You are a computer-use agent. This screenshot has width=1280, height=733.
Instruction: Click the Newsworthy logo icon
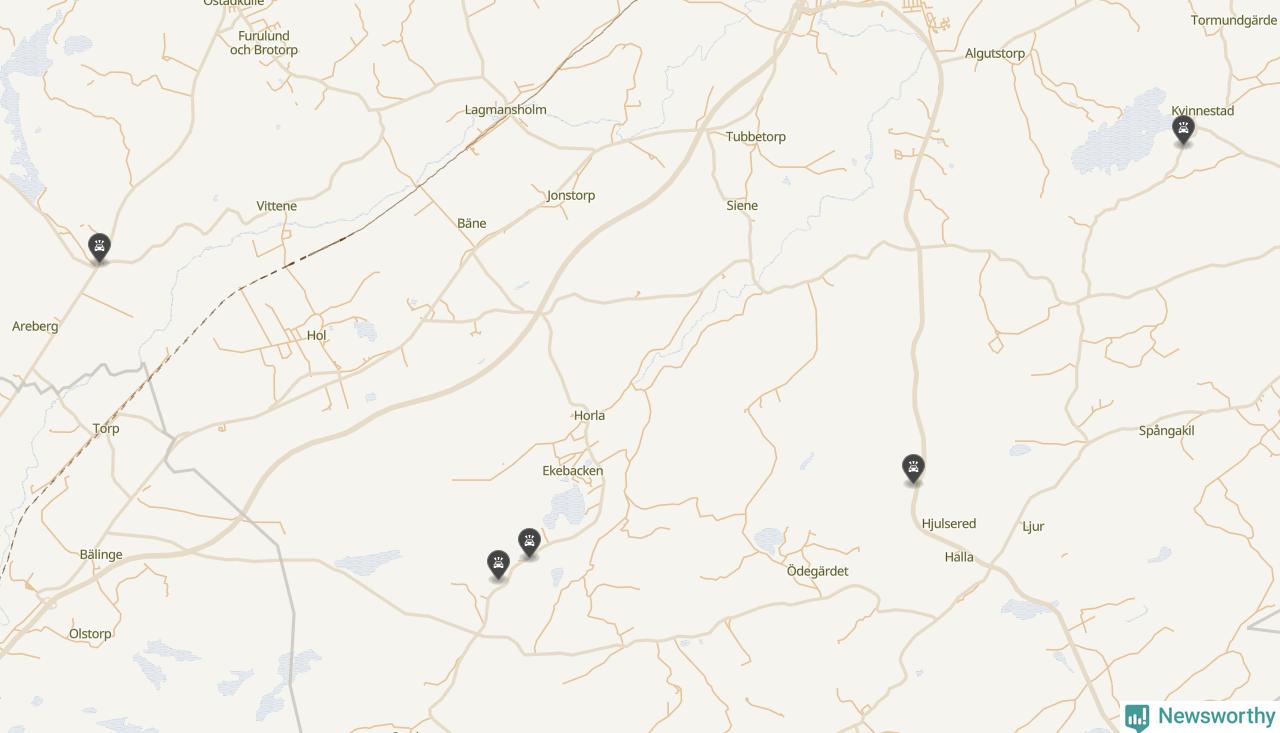tap(1137, 717)
